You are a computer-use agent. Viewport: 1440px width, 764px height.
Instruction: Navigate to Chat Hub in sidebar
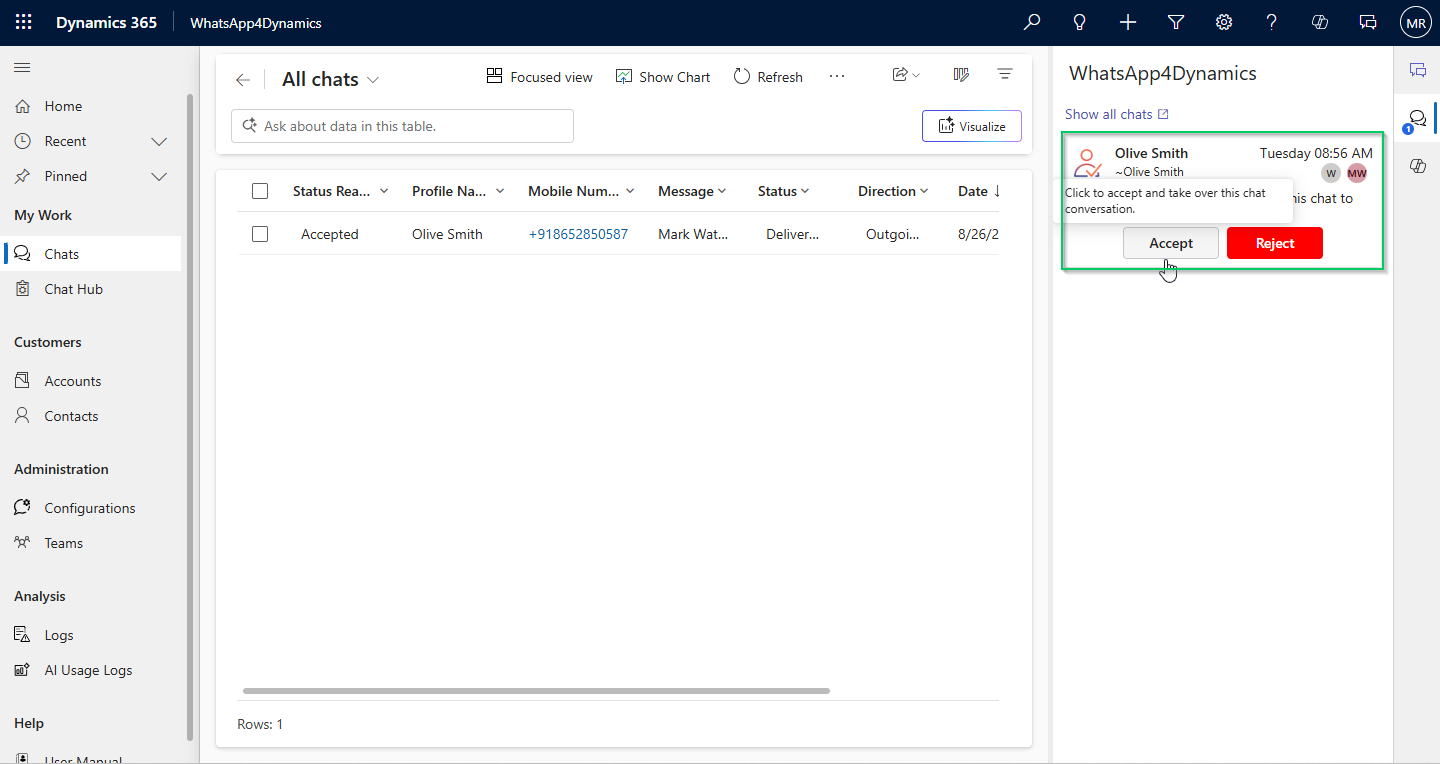(73, 289)
